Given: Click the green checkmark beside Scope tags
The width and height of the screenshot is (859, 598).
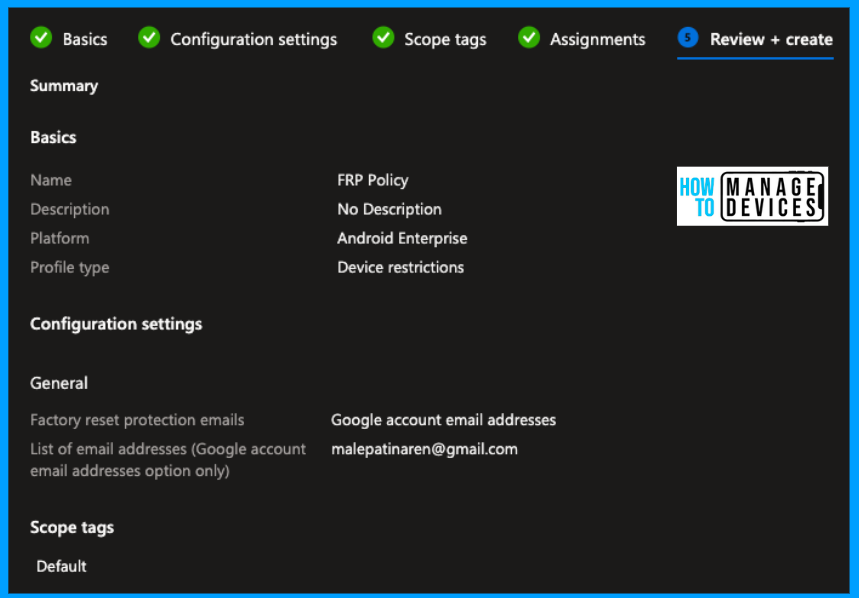Looking at the screenshot, I should coord(383,38).
